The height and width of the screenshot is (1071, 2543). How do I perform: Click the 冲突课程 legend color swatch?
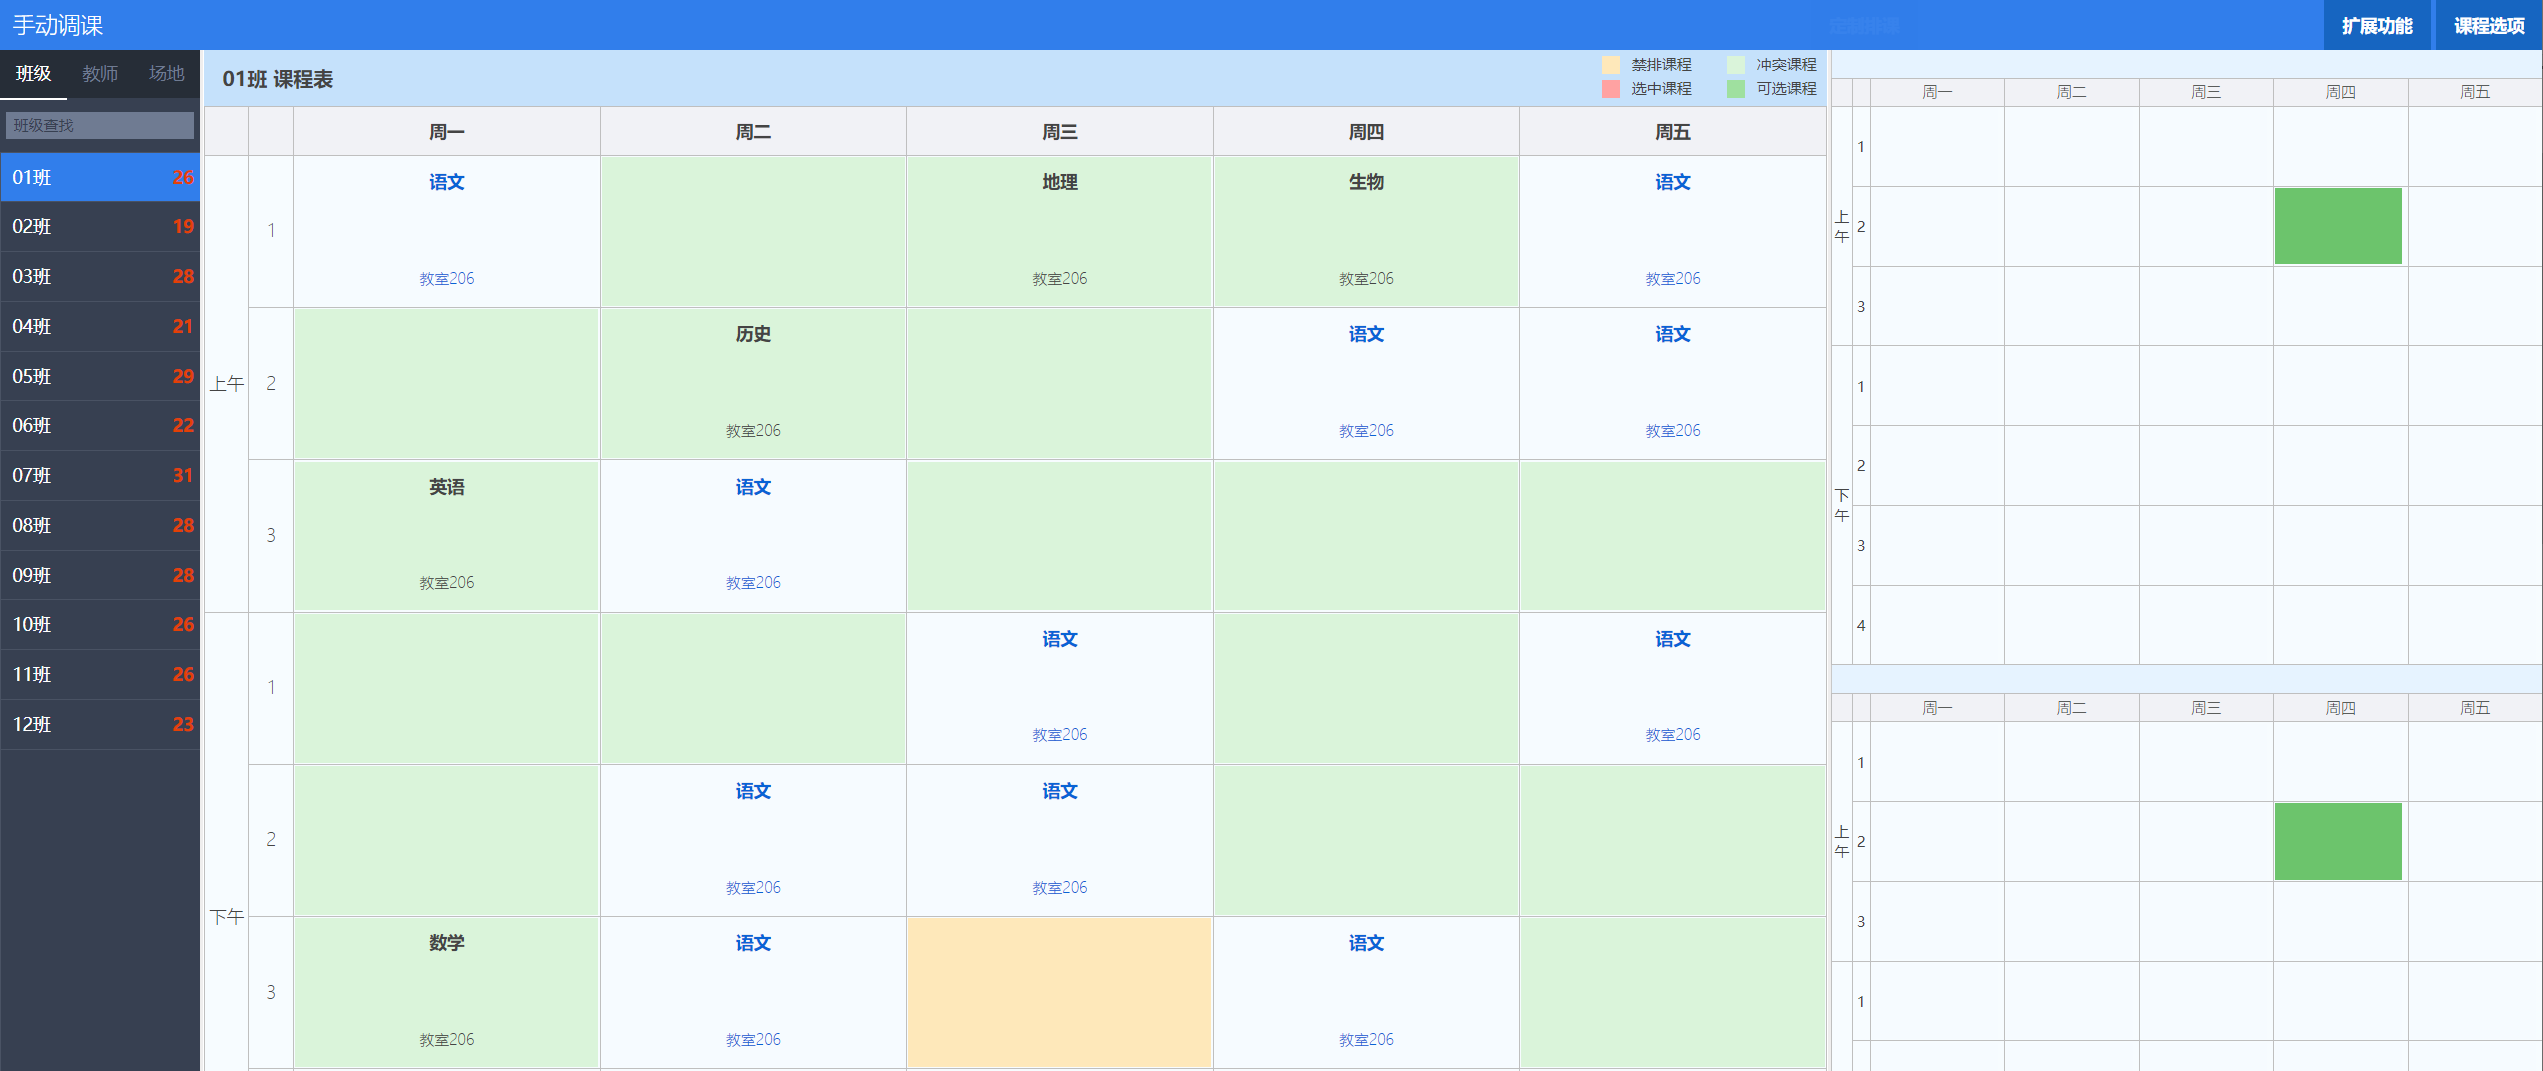(1736, 65)
